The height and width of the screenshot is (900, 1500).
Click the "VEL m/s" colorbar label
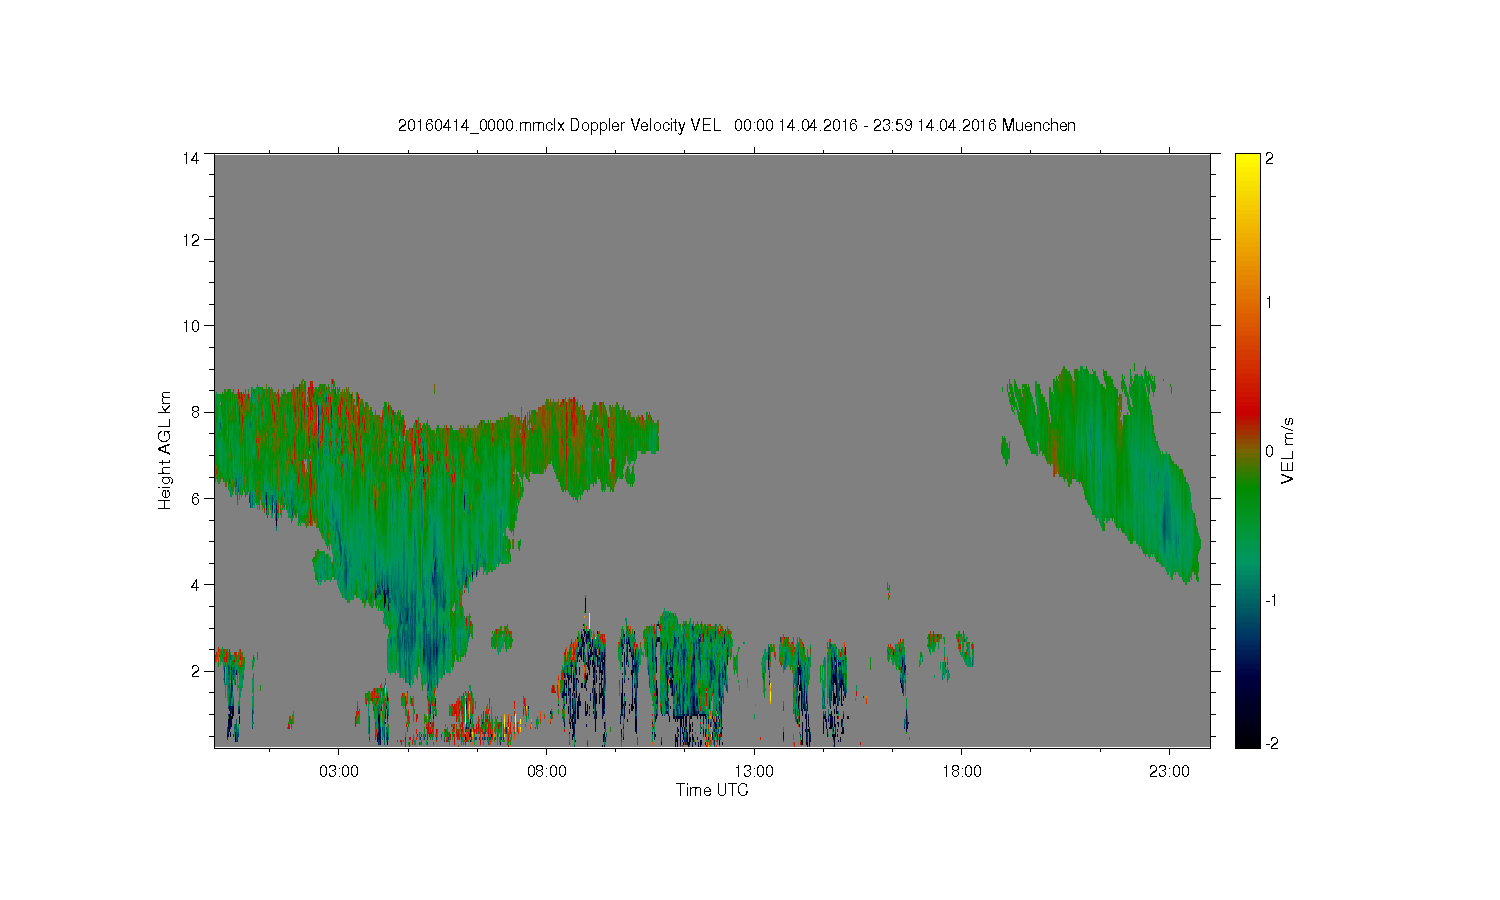(1288, 450)
